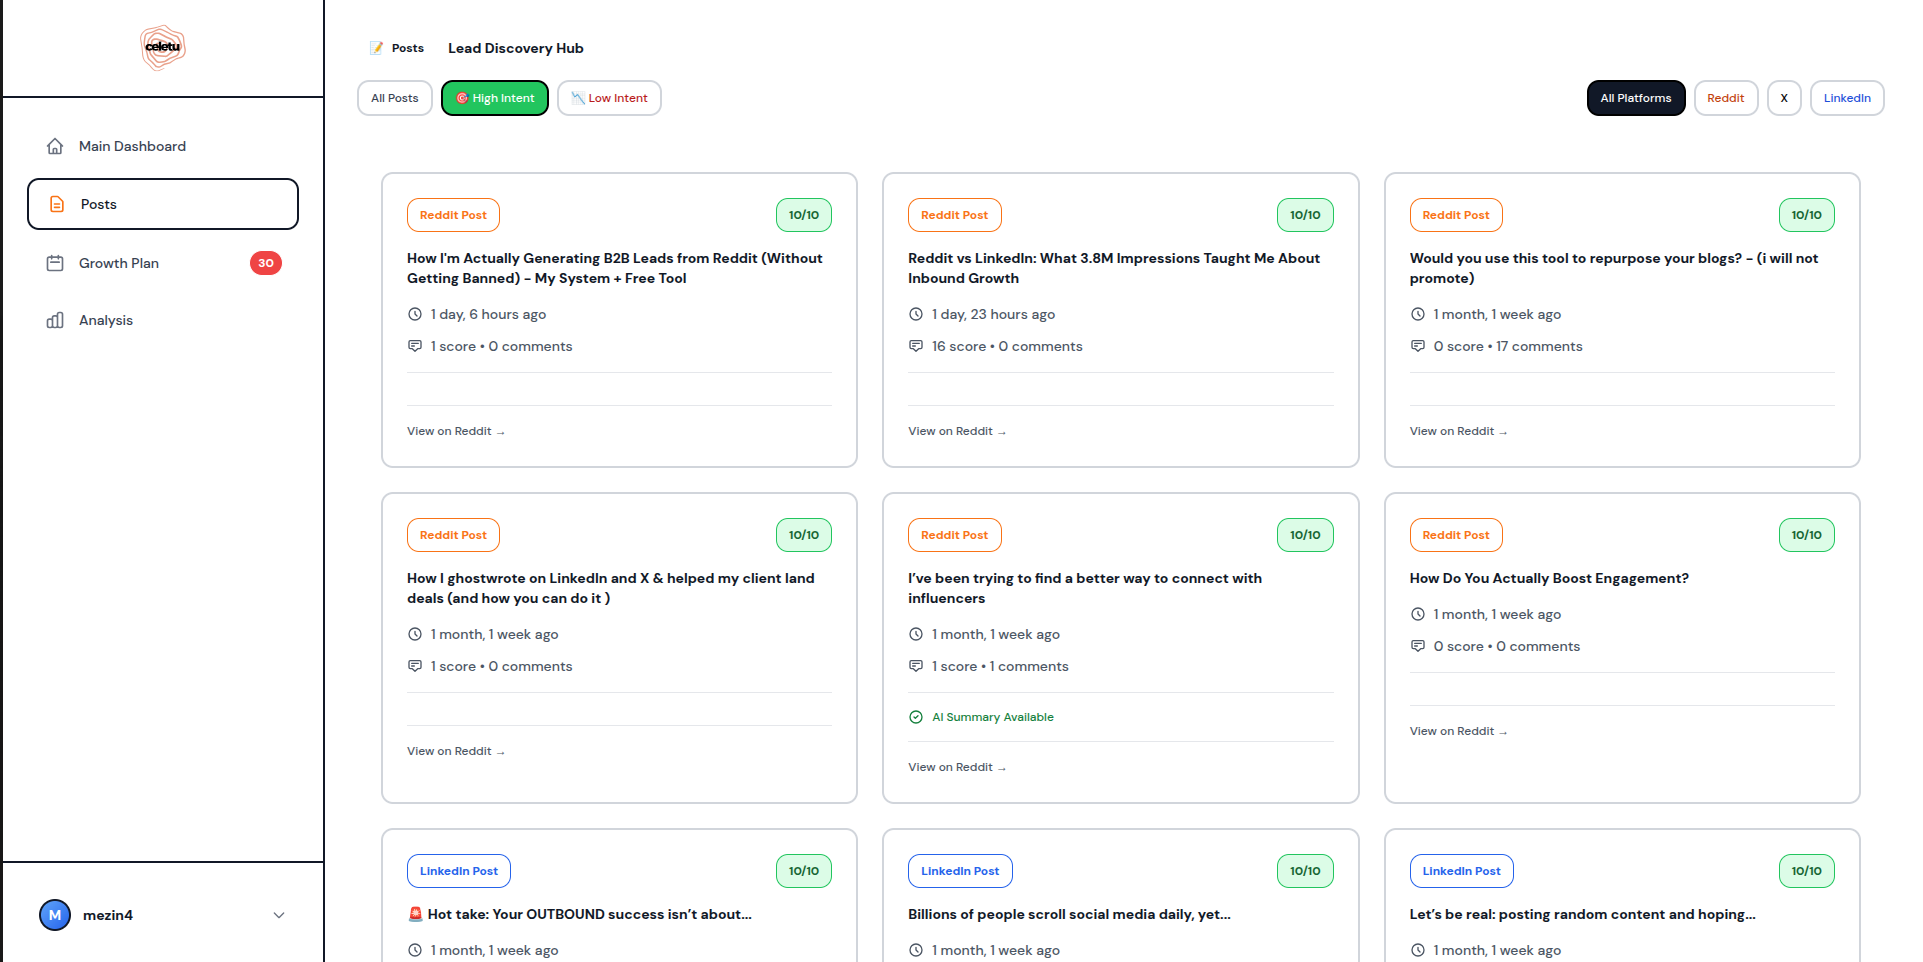Viewport: 1923px width, 962px height.
Task: Disable the High Intent filter
Action: pyautogui.click(x=494, y=98)
